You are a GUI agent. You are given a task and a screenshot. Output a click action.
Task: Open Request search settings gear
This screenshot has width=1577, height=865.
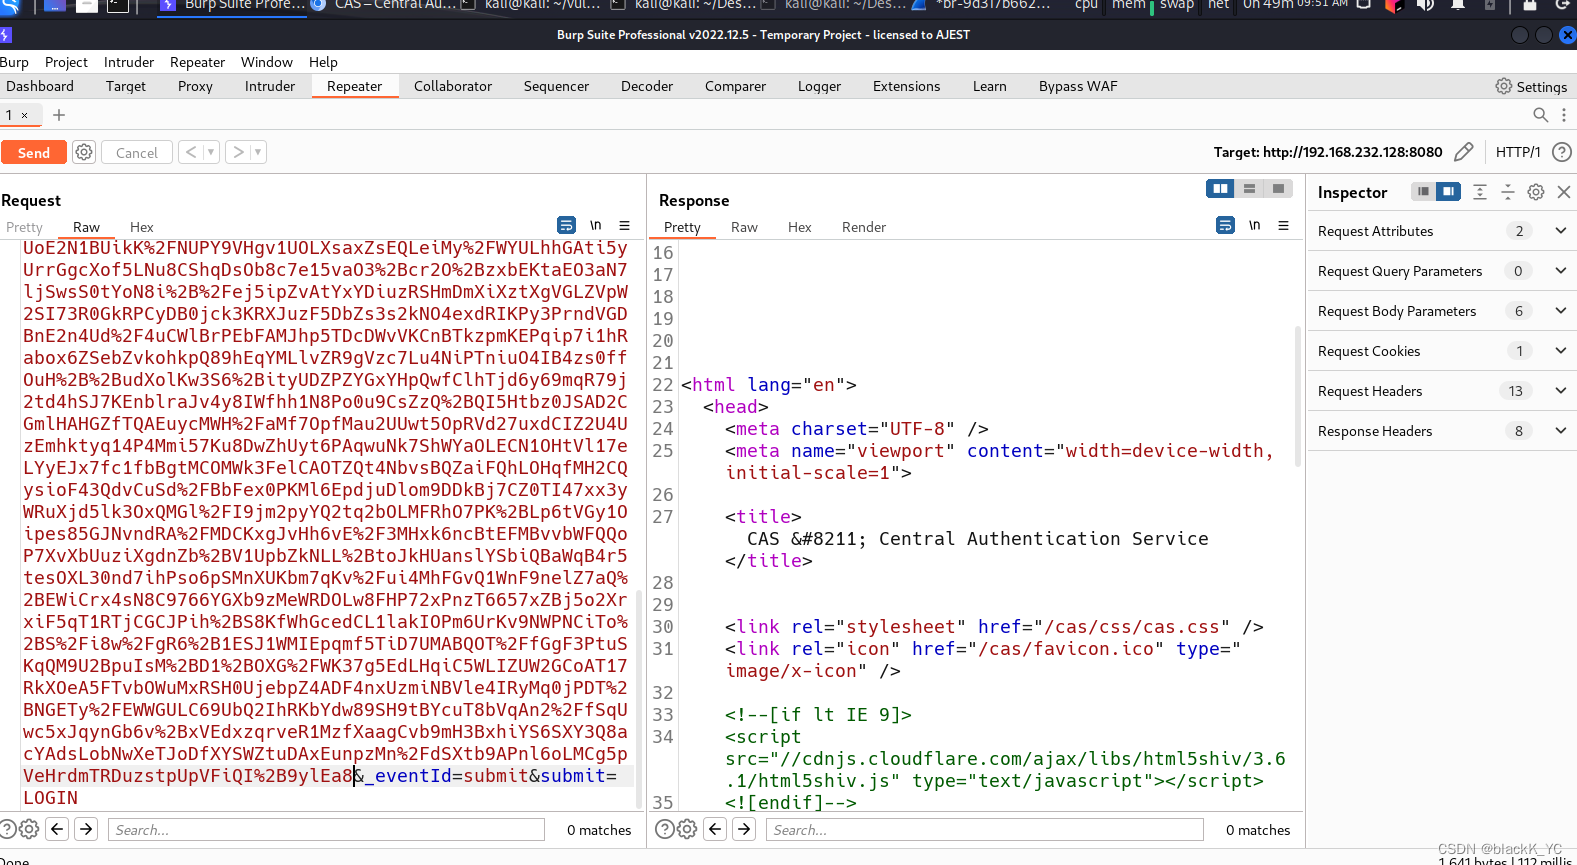point(29,829)
